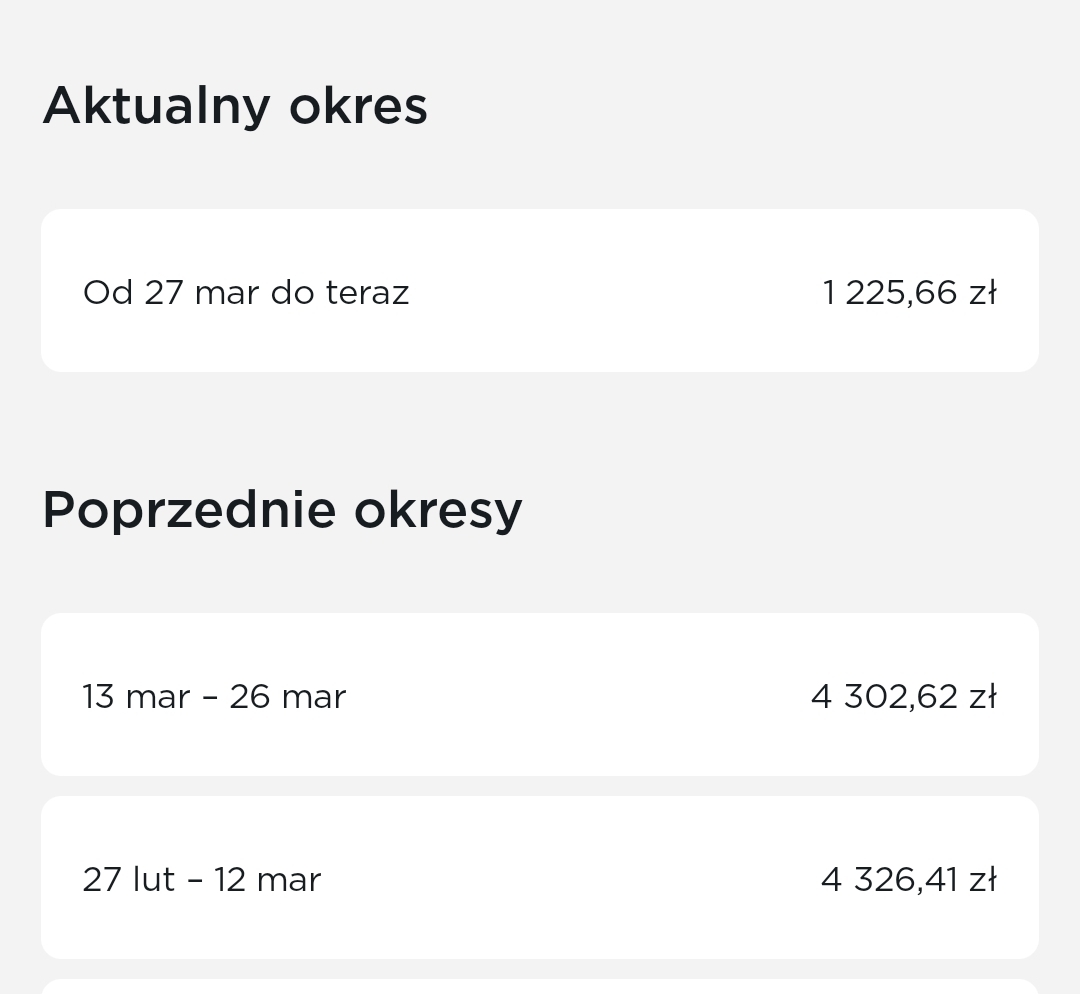Image resolution: width=1080 pixels, height=994 pixels.
Task: Open current period card via its blank middle
Action: click(x=610, y=291)
